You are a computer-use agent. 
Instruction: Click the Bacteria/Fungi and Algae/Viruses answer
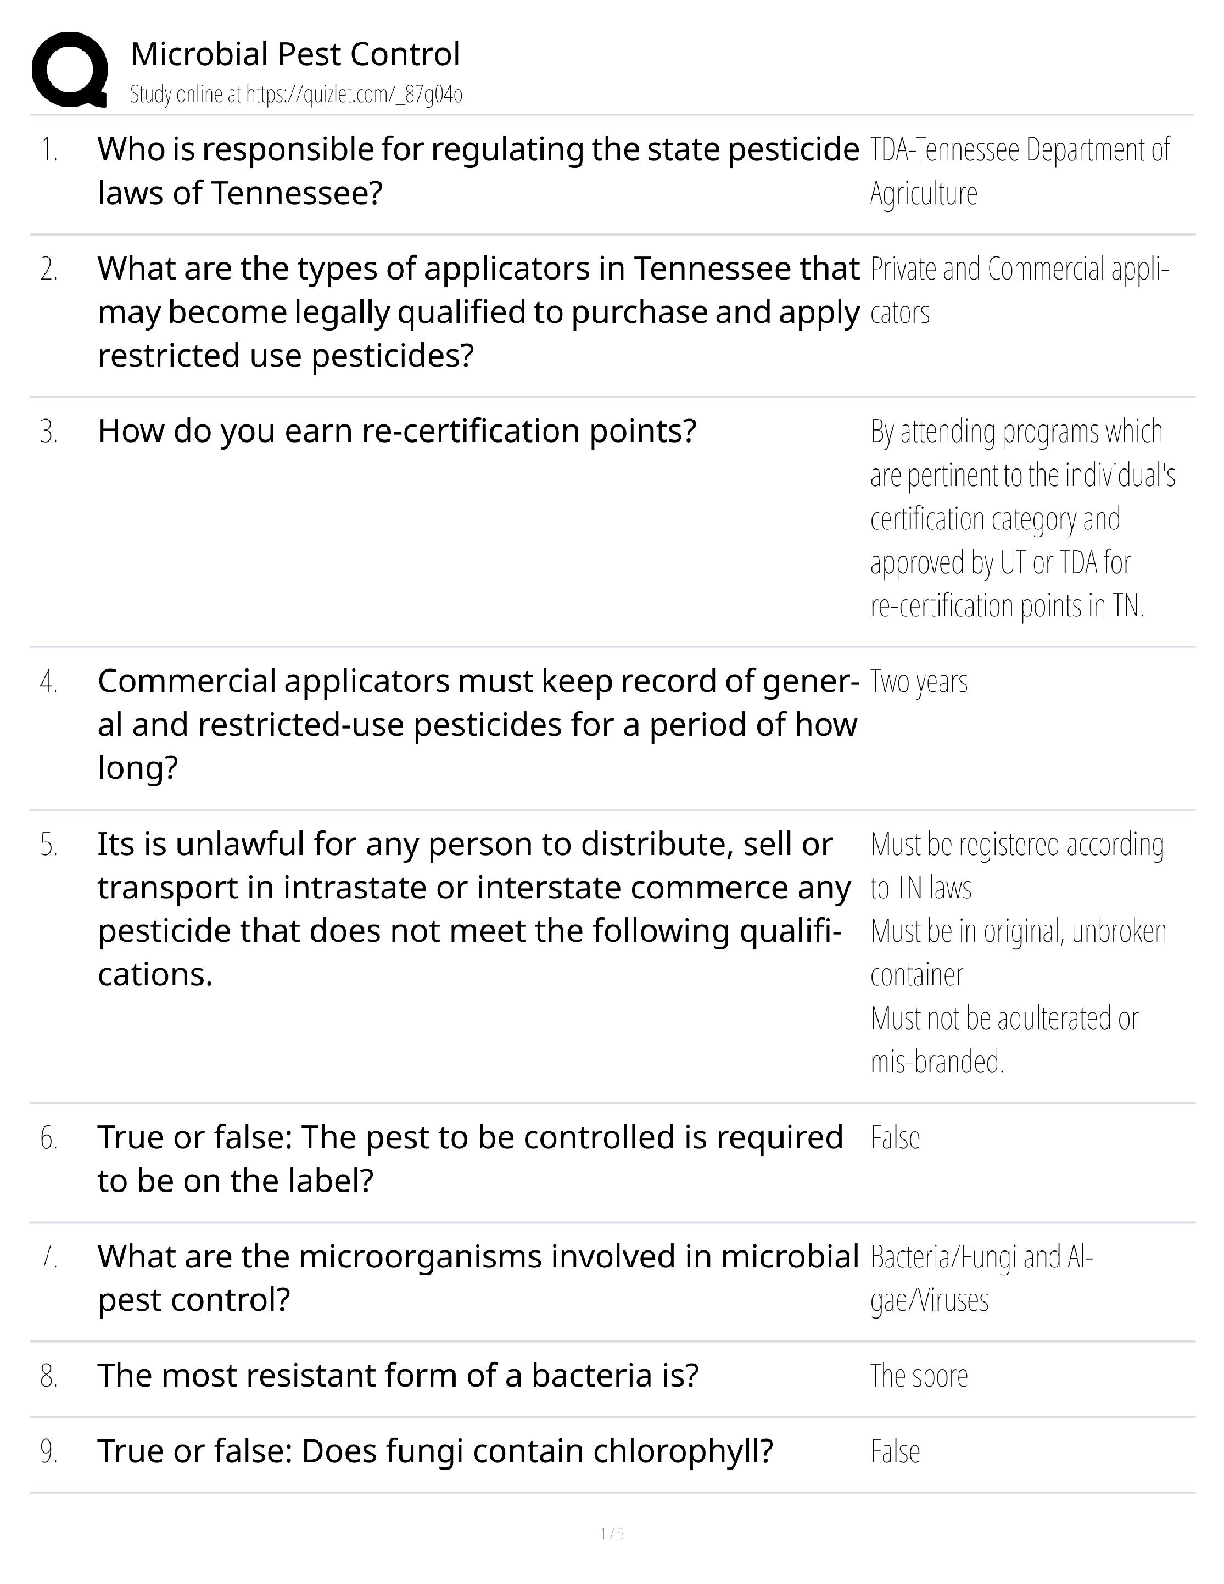point(981,1278)
